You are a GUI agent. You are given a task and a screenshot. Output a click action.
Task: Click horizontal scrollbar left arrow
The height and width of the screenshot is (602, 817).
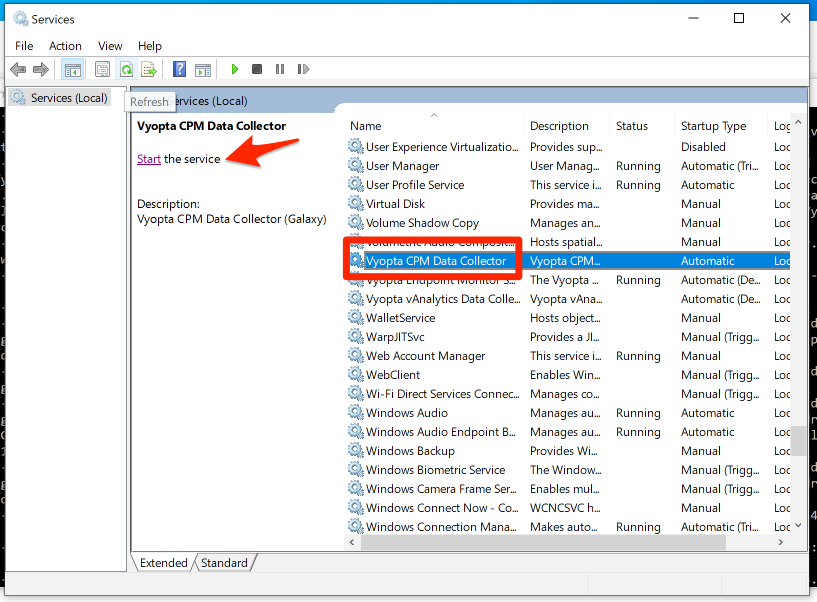point(352,542)
